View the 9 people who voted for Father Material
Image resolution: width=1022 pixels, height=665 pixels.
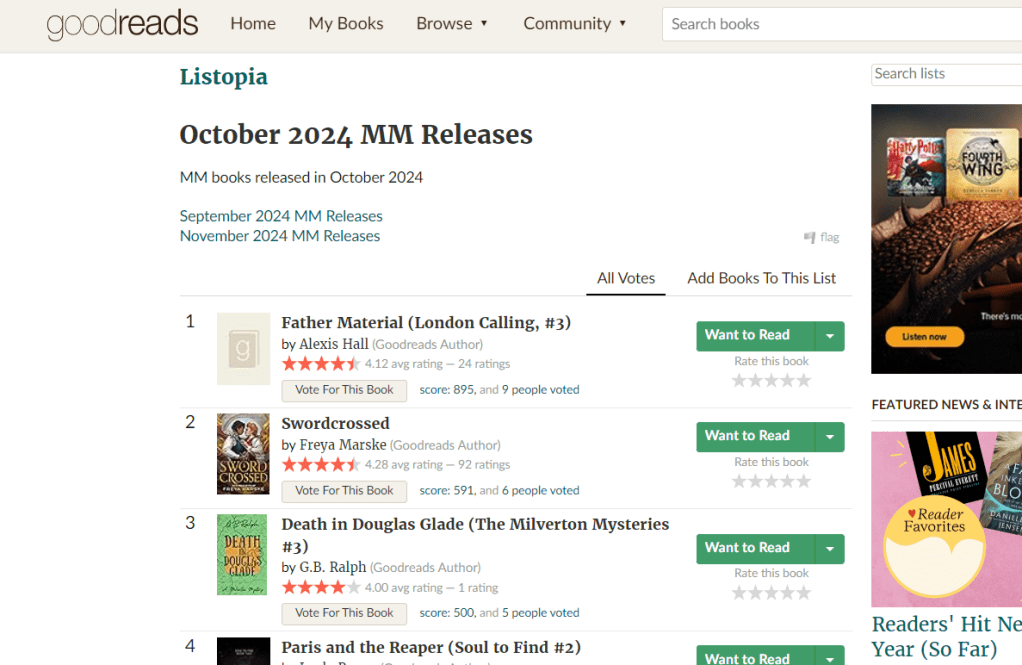tap(540, 389)
